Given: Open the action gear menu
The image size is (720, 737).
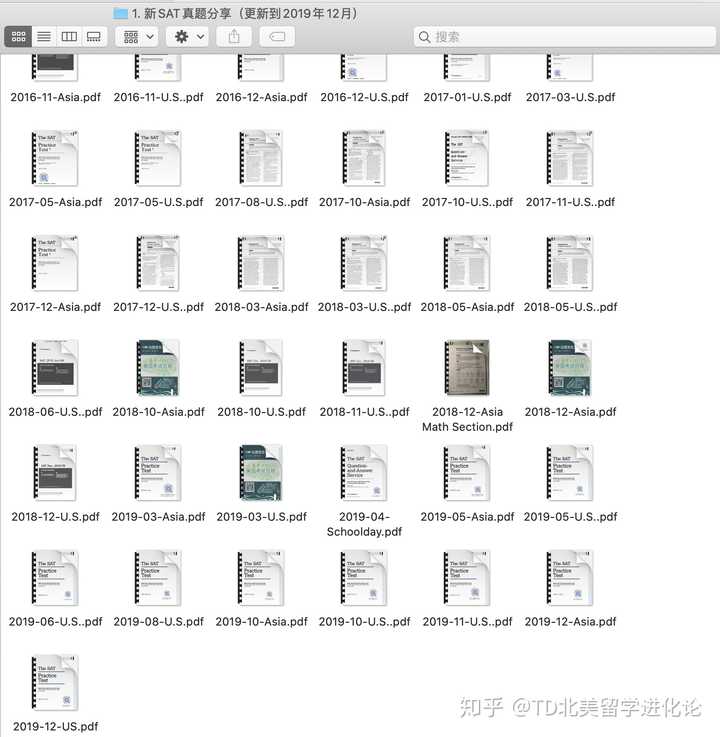Looking at the screenshot, I should 188,37.
